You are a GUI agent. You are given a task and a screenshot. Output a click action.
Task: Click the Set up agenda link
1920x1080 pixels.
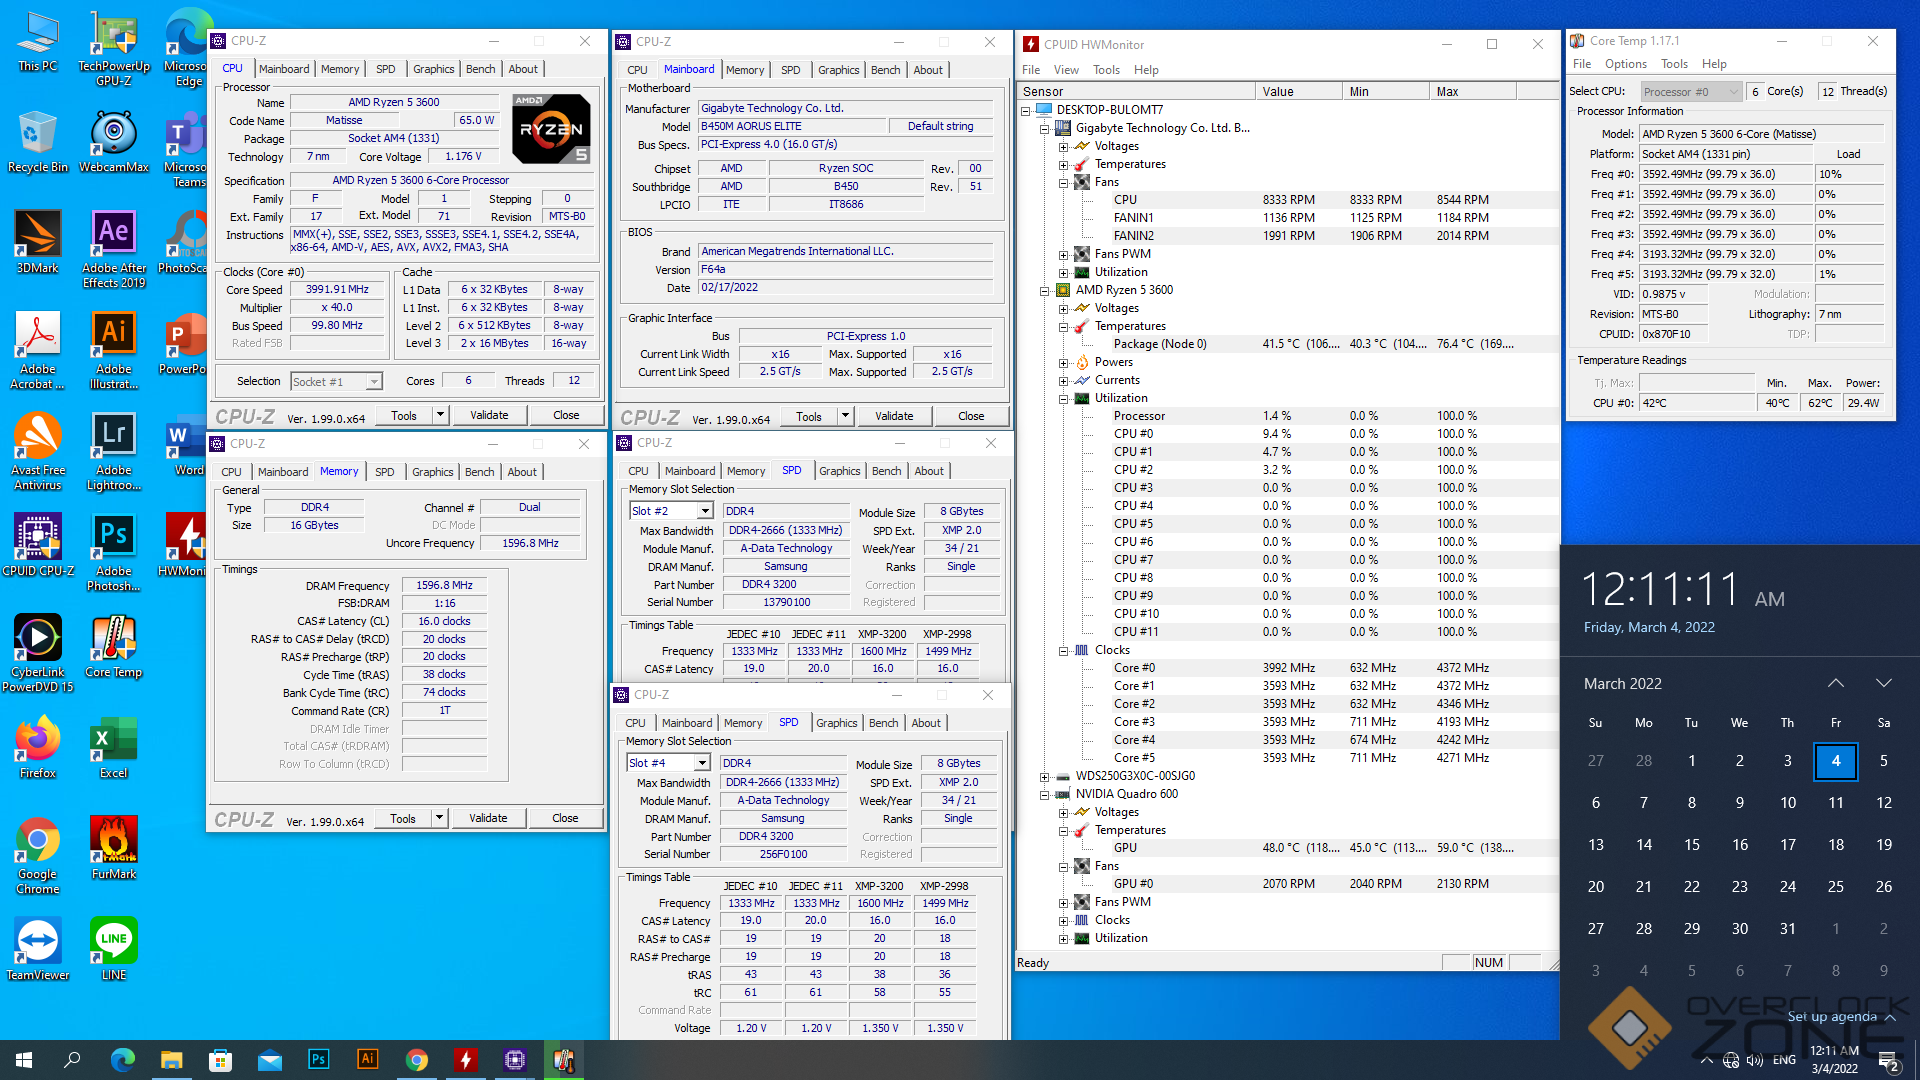coord(1831,1016)
